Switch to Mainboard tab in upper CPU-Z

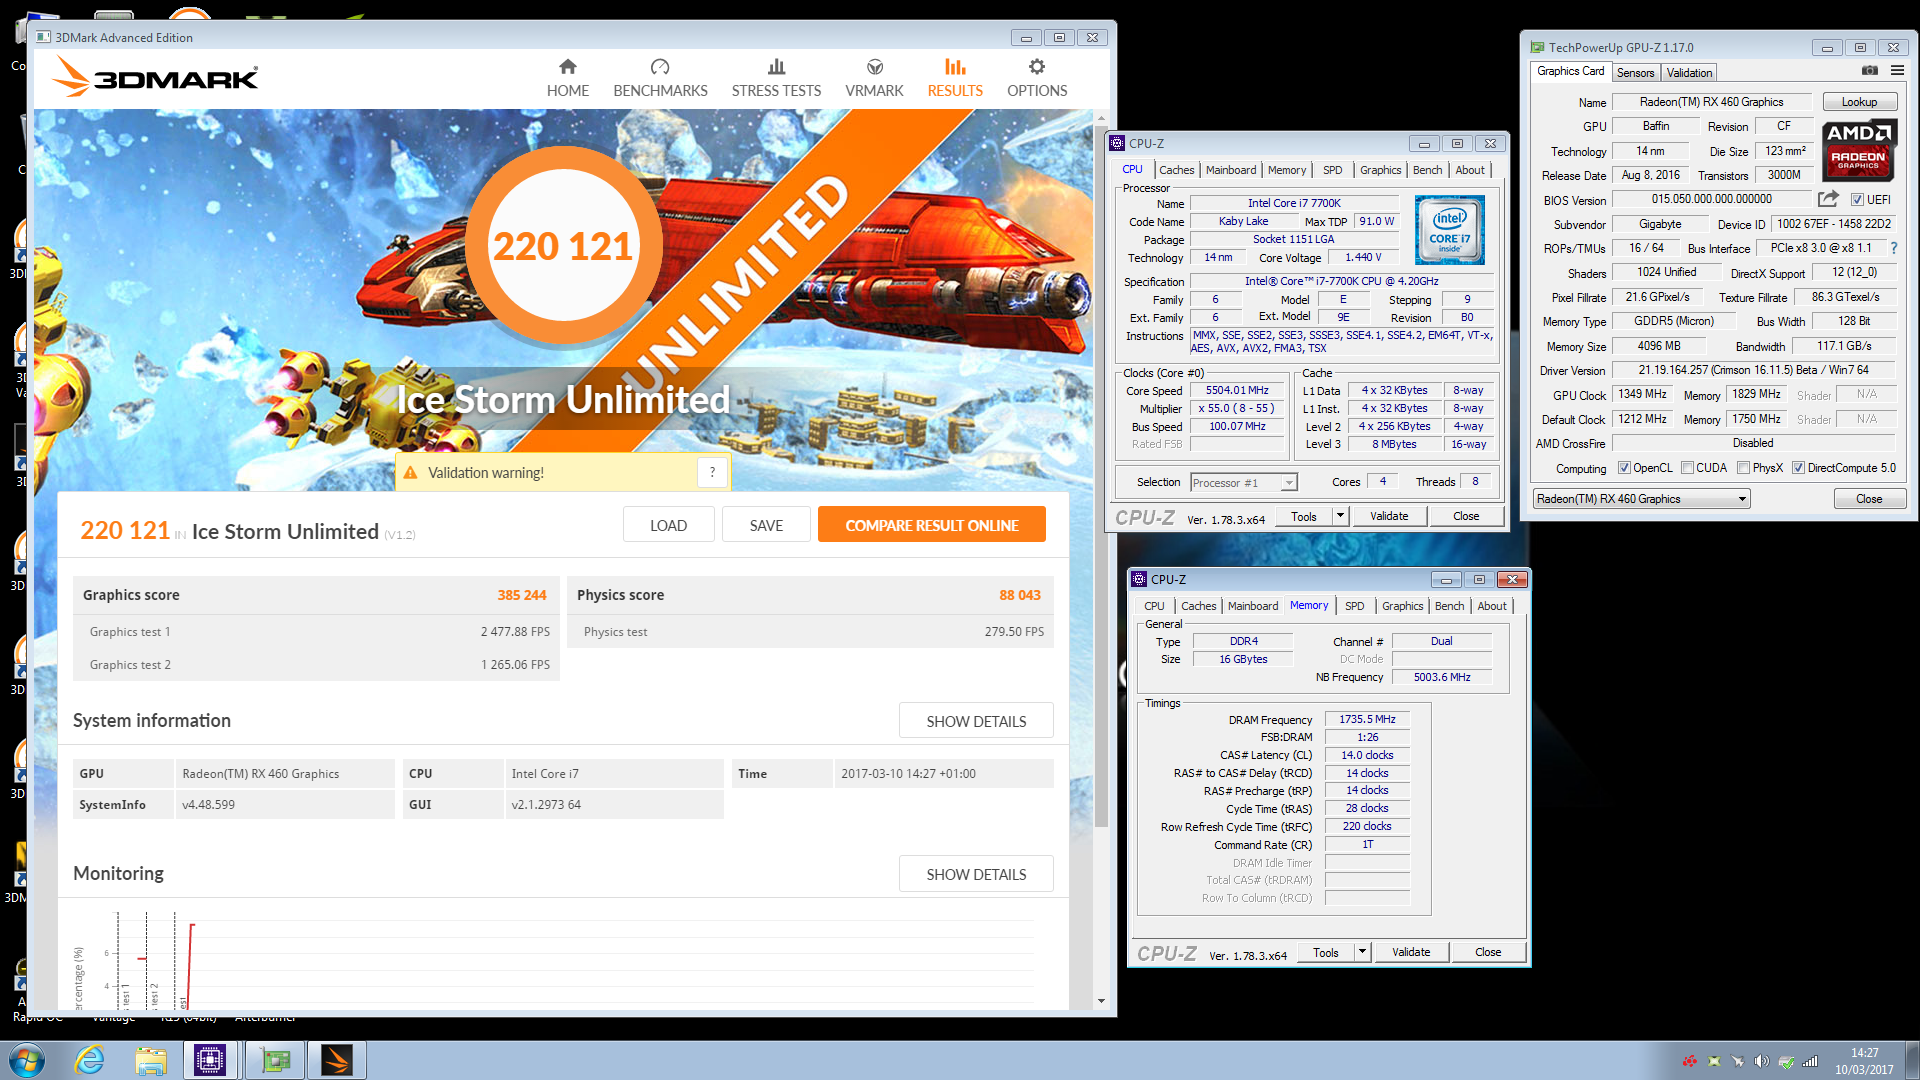[1230, 170]
